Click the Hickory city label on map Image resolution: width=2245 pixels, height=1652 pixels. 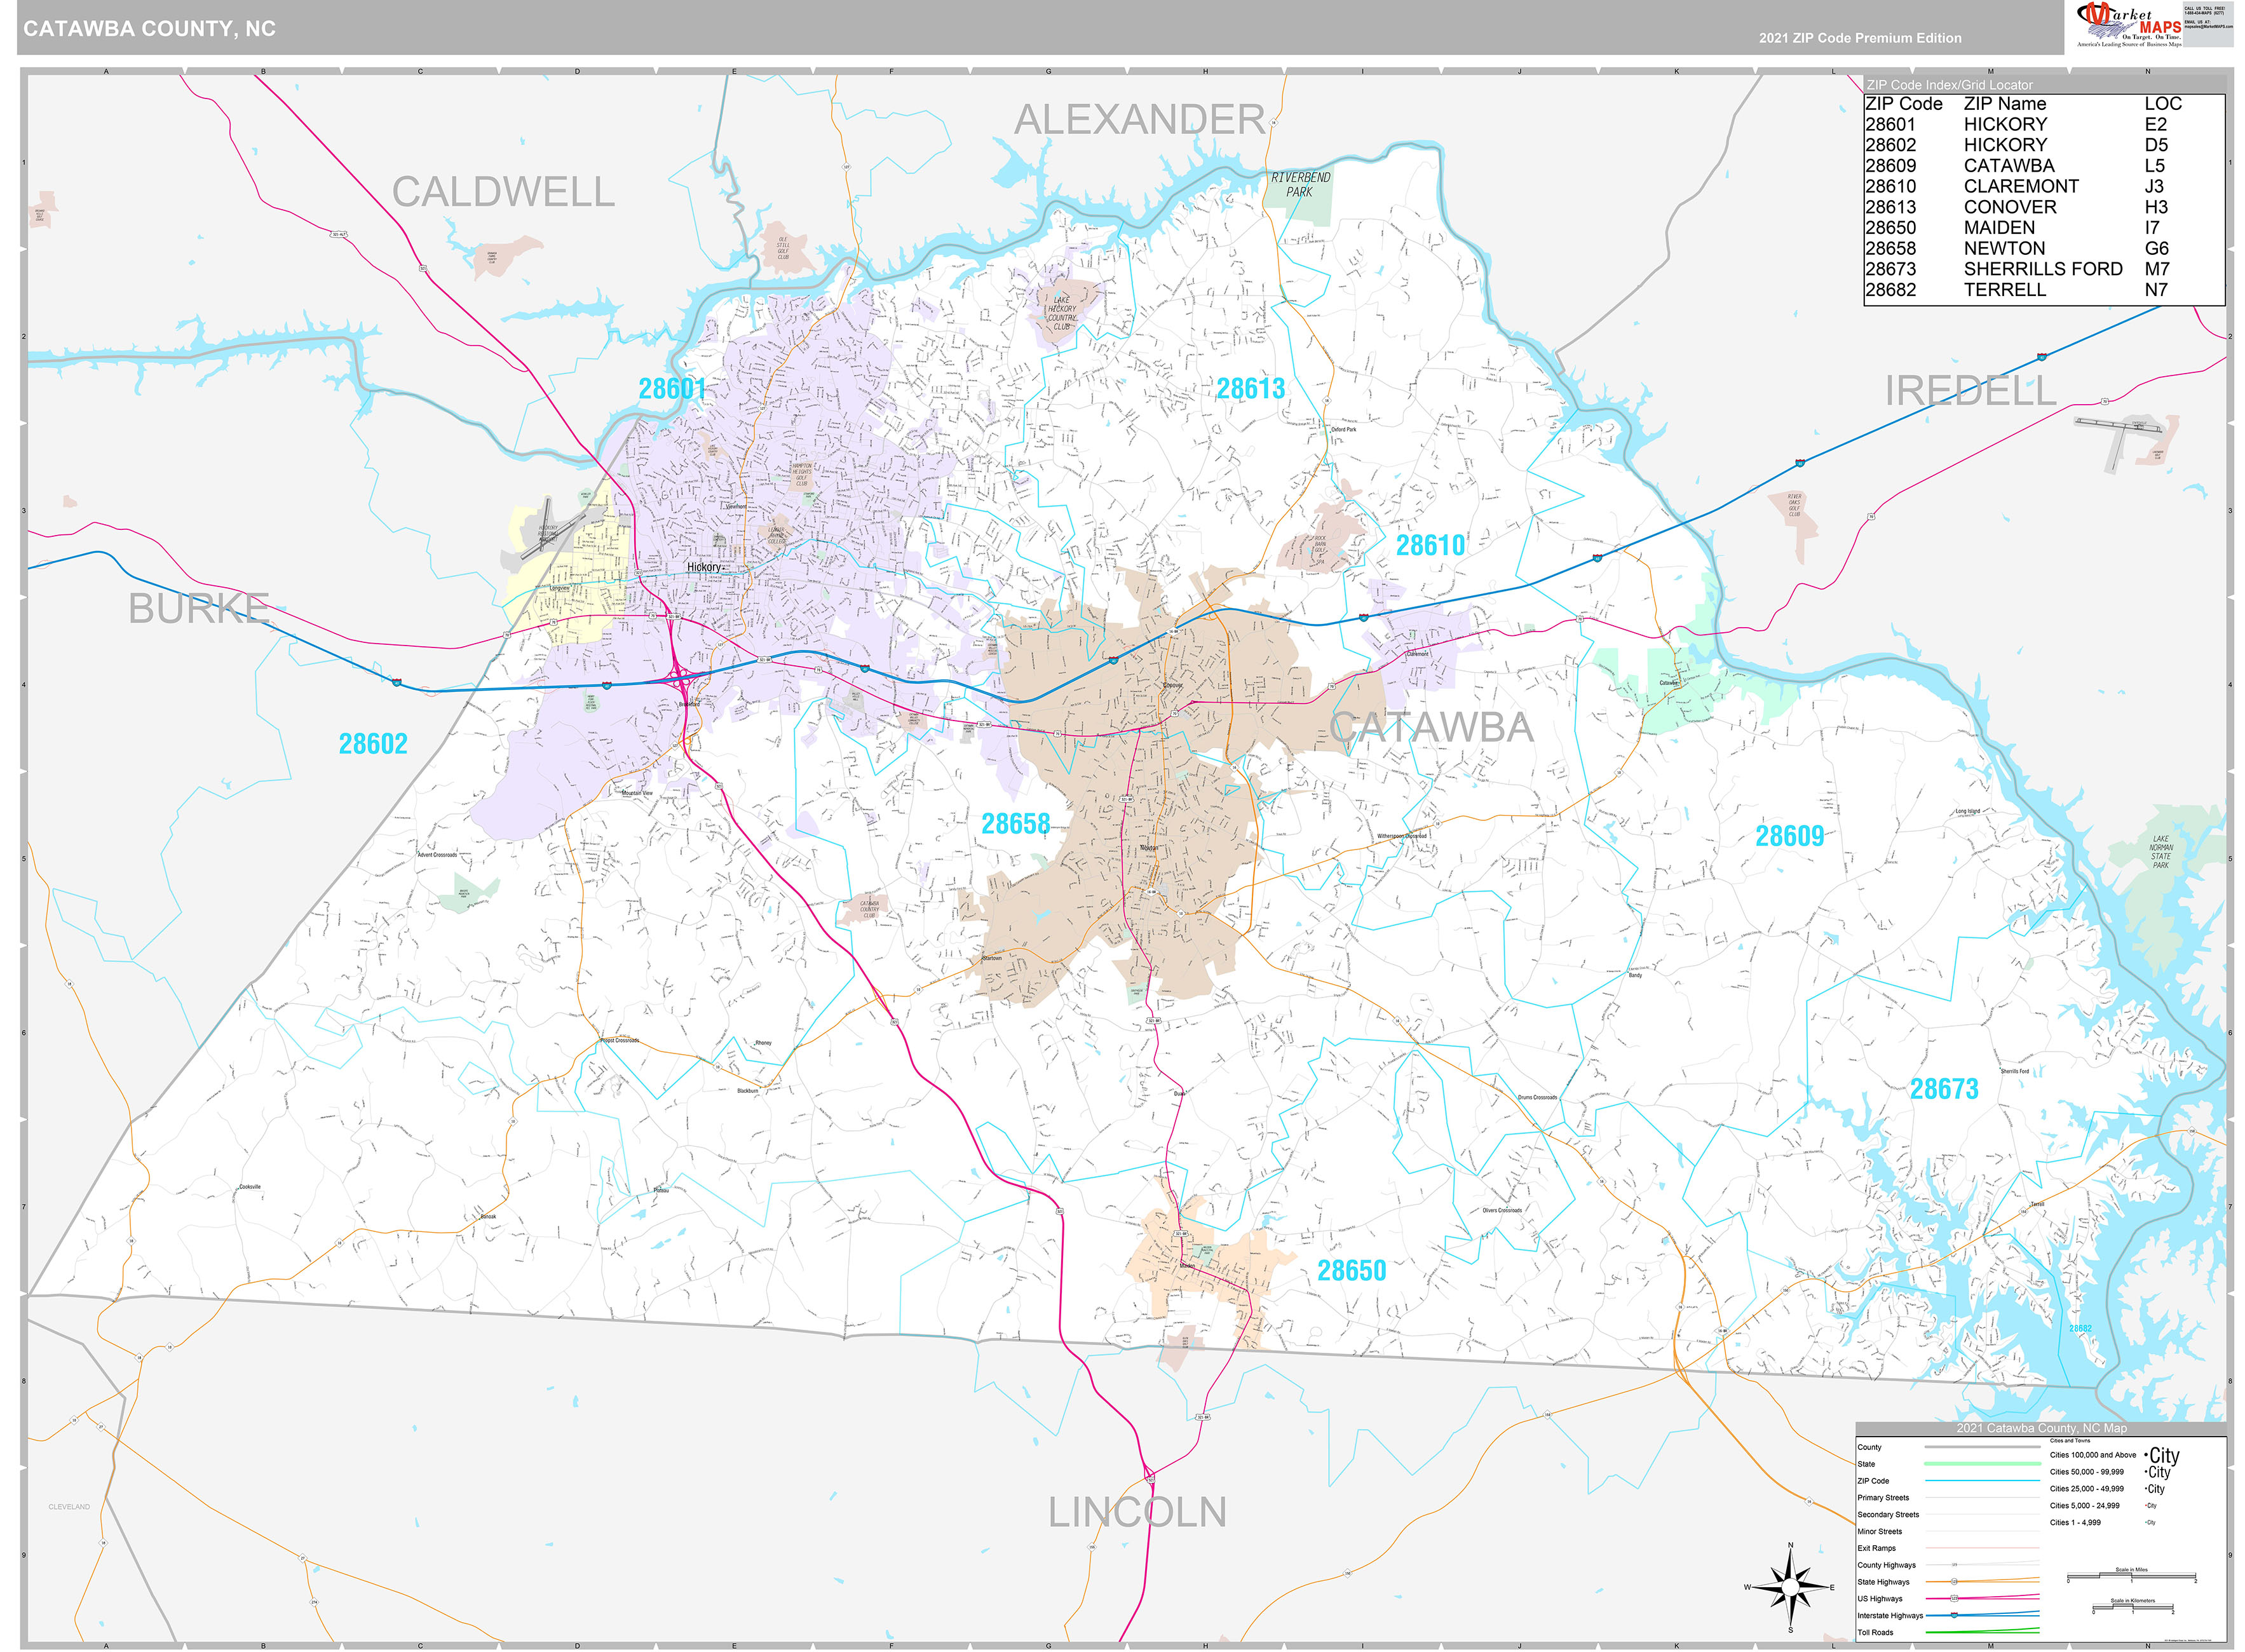pyautogui.click(x=704, y=567)
